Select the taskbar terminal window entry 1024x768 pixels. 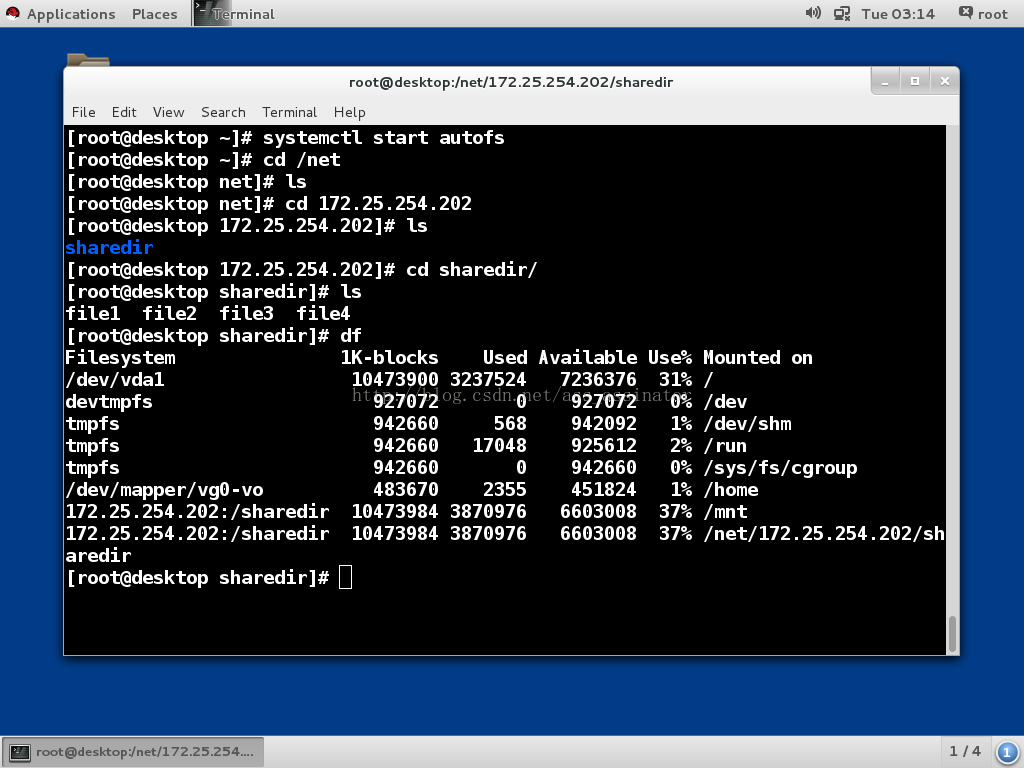click(x=133, y=752)
